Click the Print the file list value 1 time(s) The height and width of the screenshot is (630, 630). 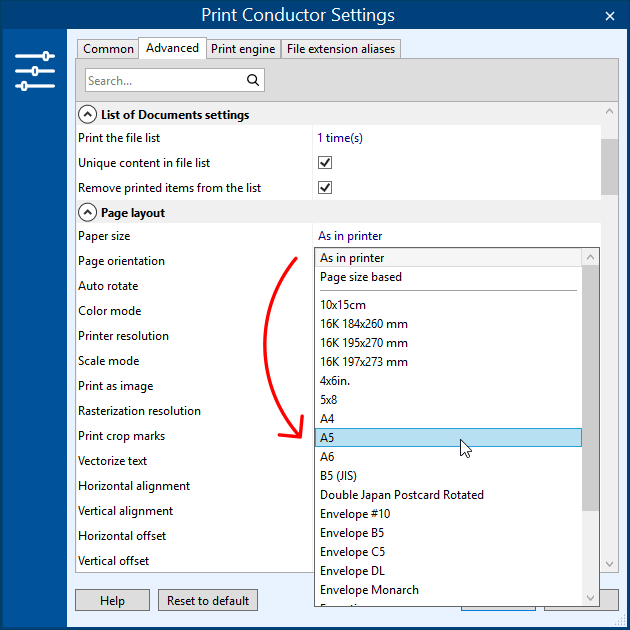click(340, 138)
